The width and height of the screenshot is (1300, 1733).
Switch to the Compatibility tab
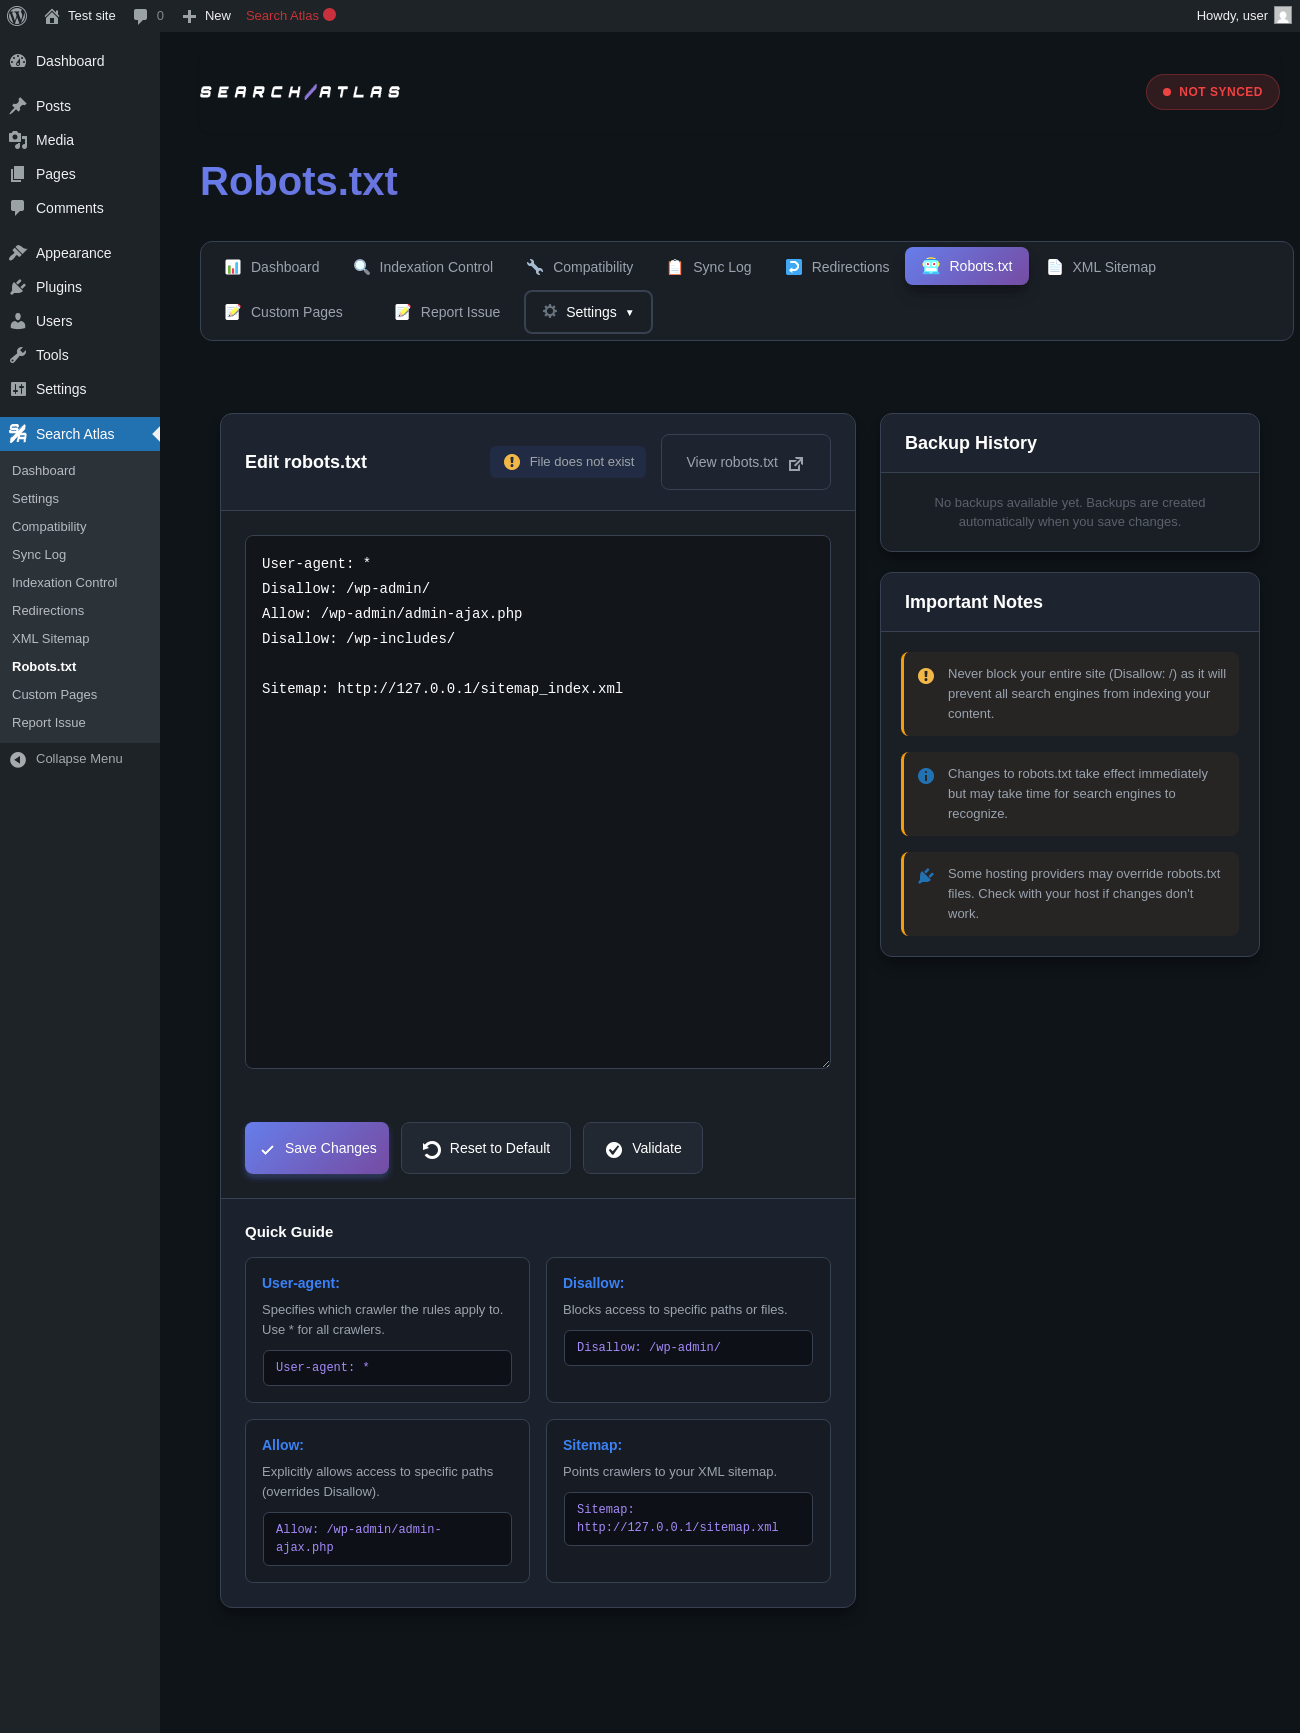tap(580, 267)
